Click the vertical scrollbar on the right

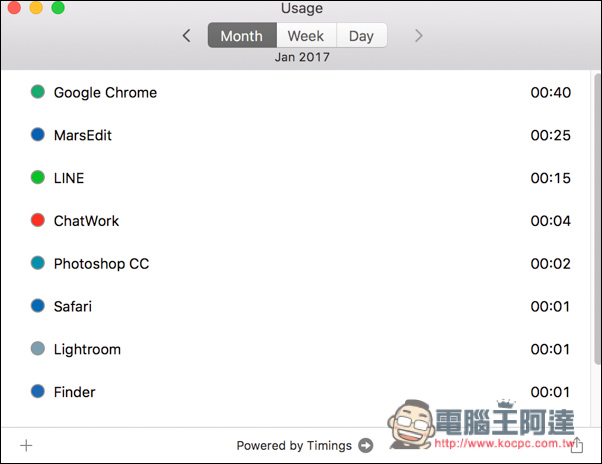[597, 219]
